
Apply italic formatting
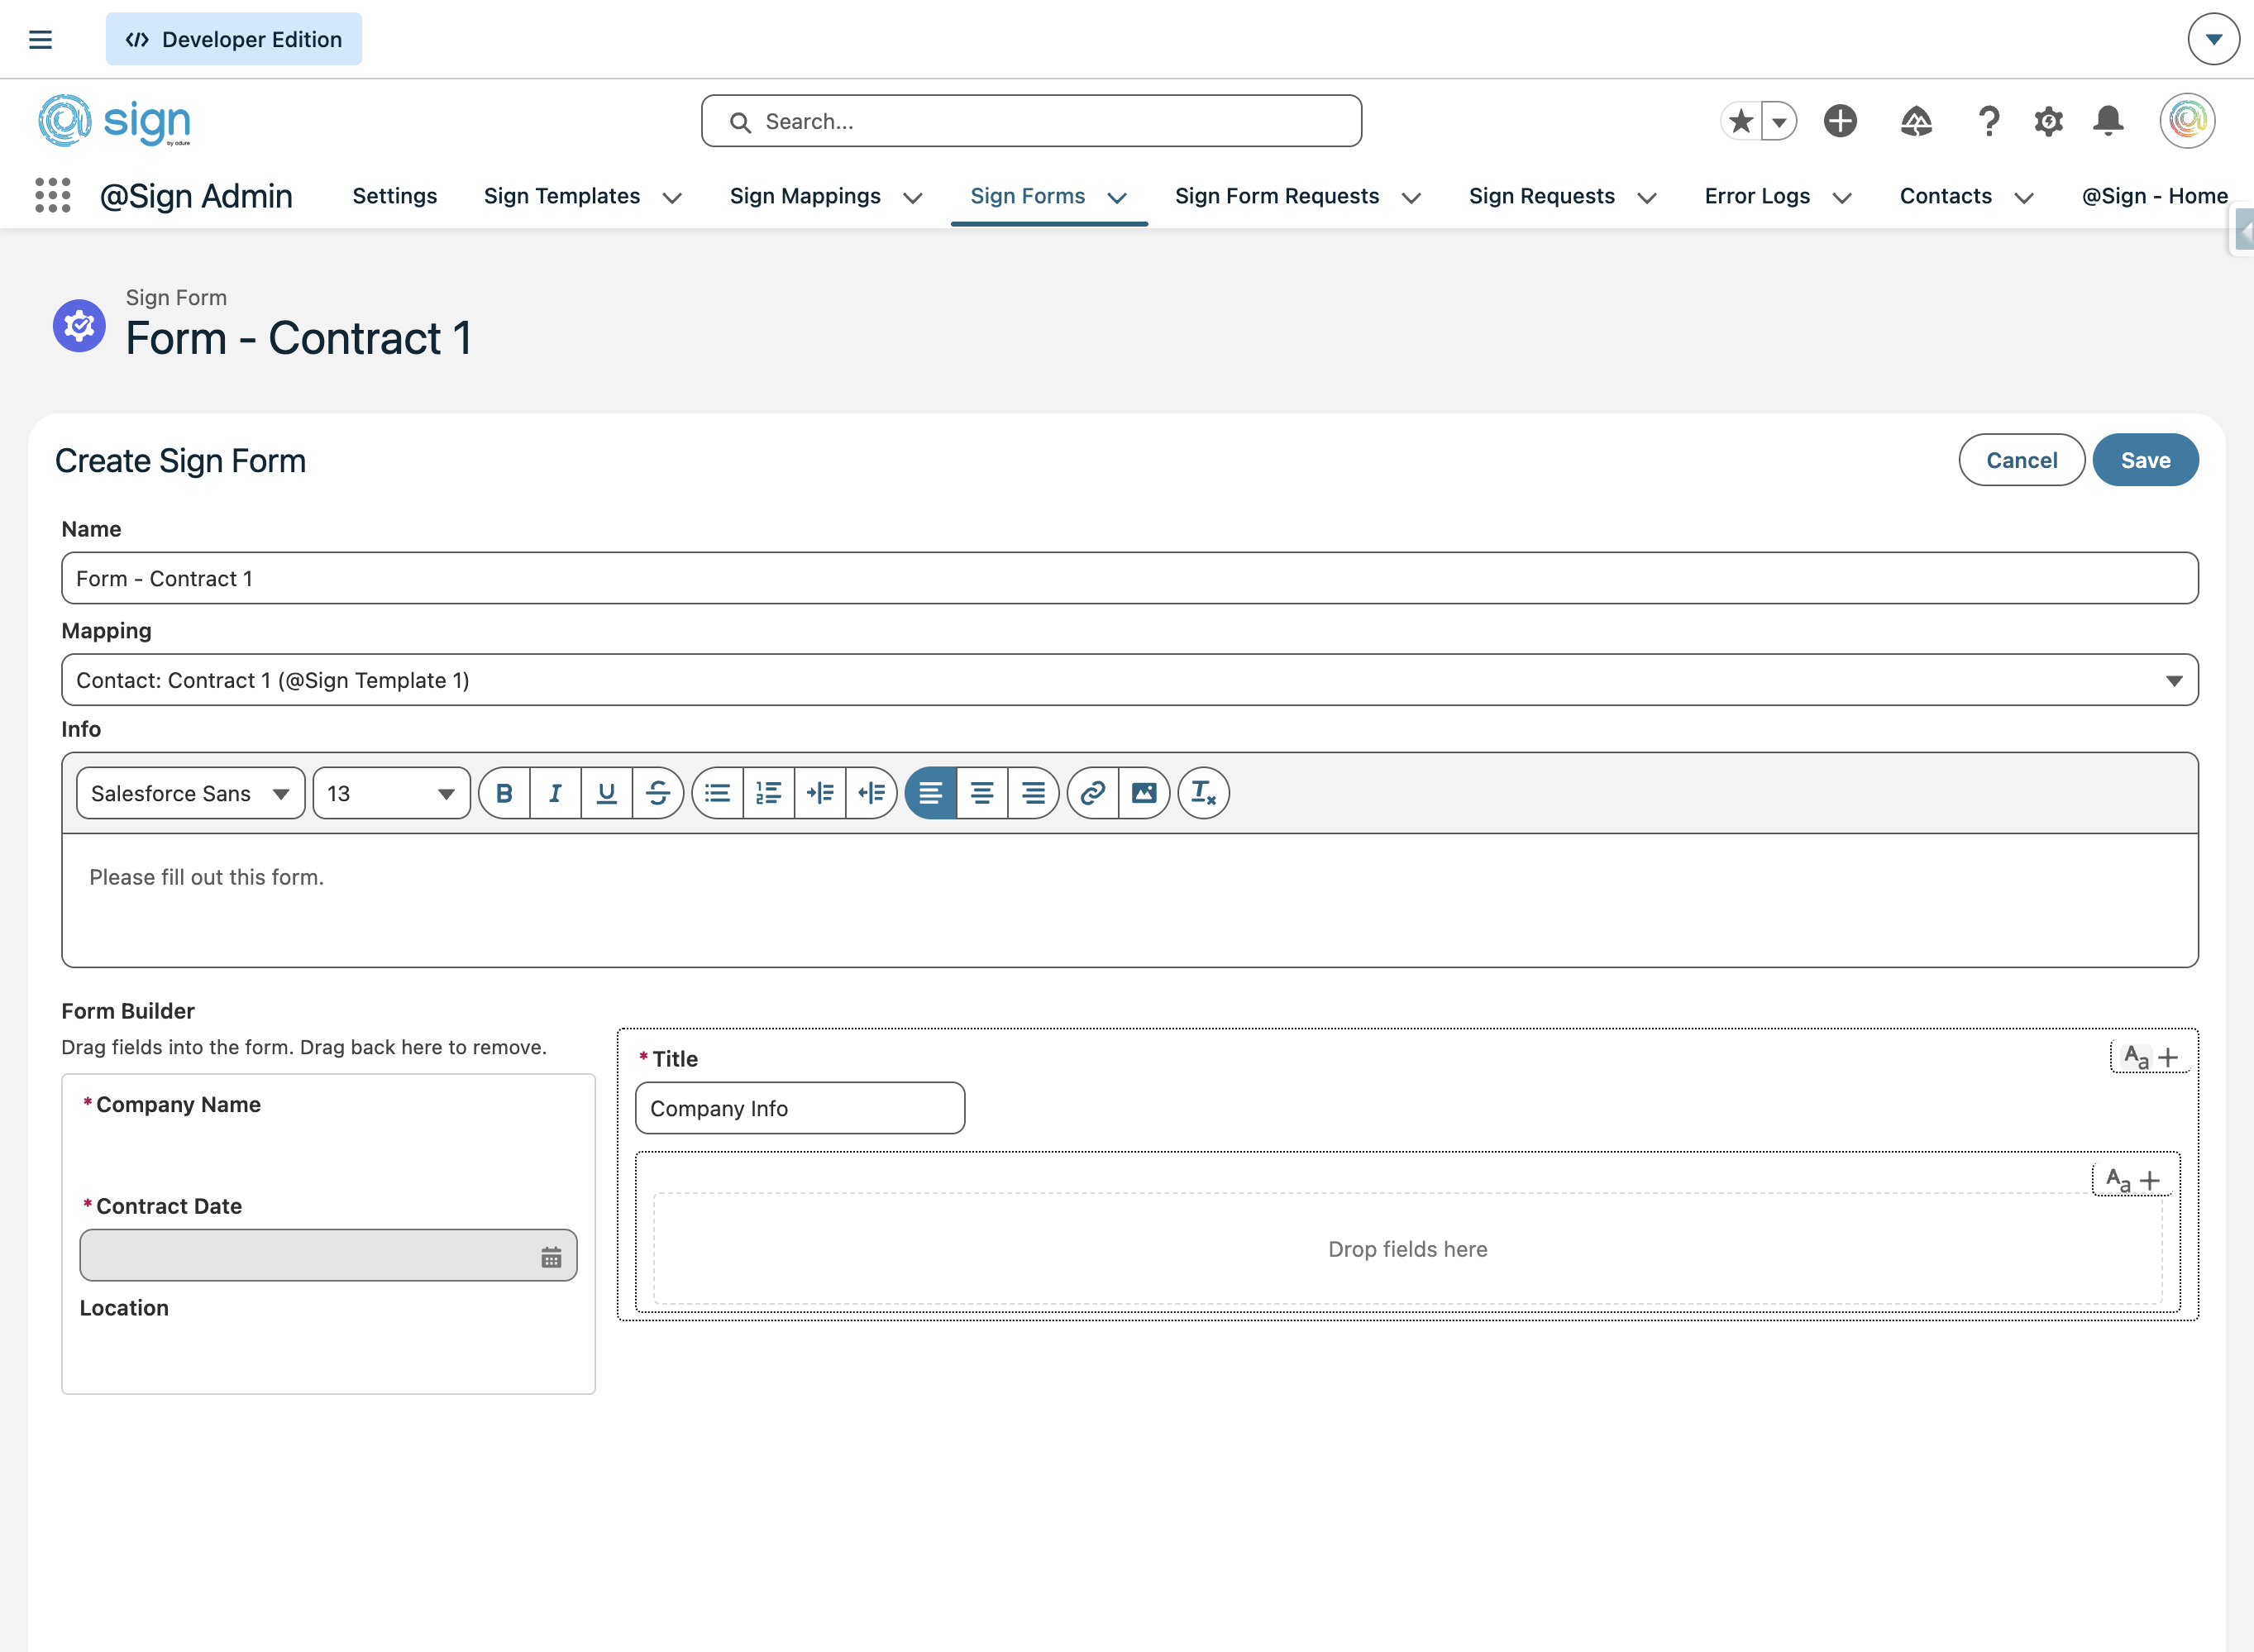(x=555, y=793)
